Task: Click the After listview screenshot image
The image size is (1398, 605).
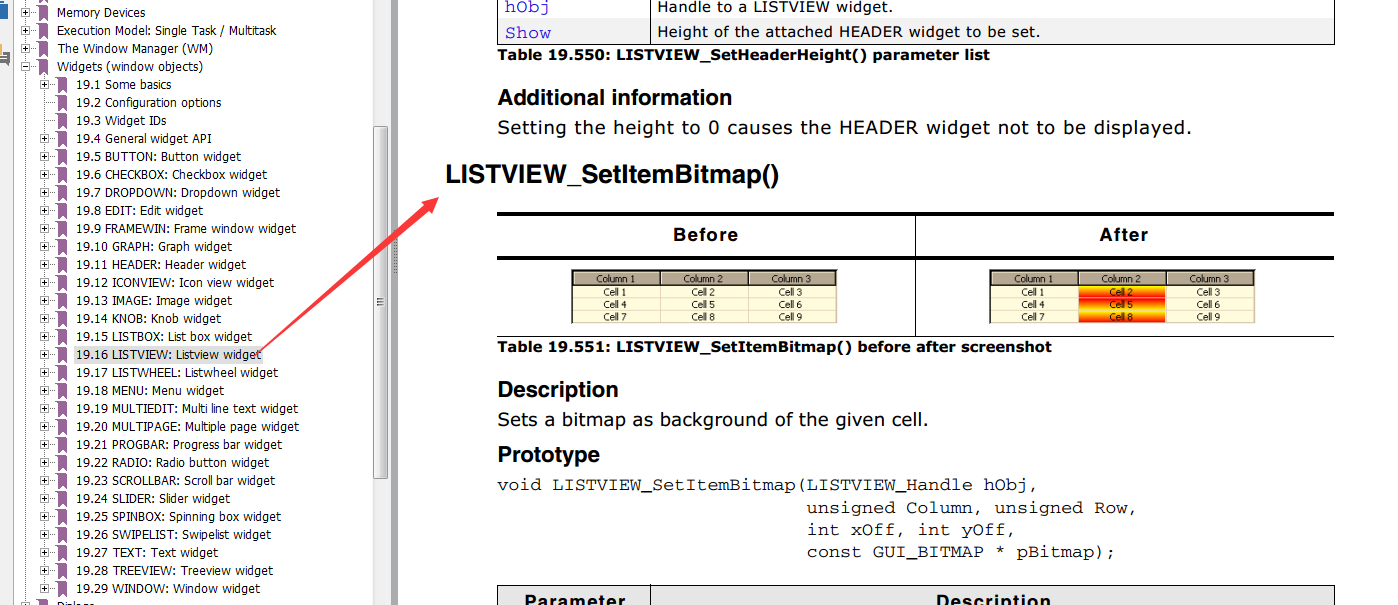Action: 1122,297
